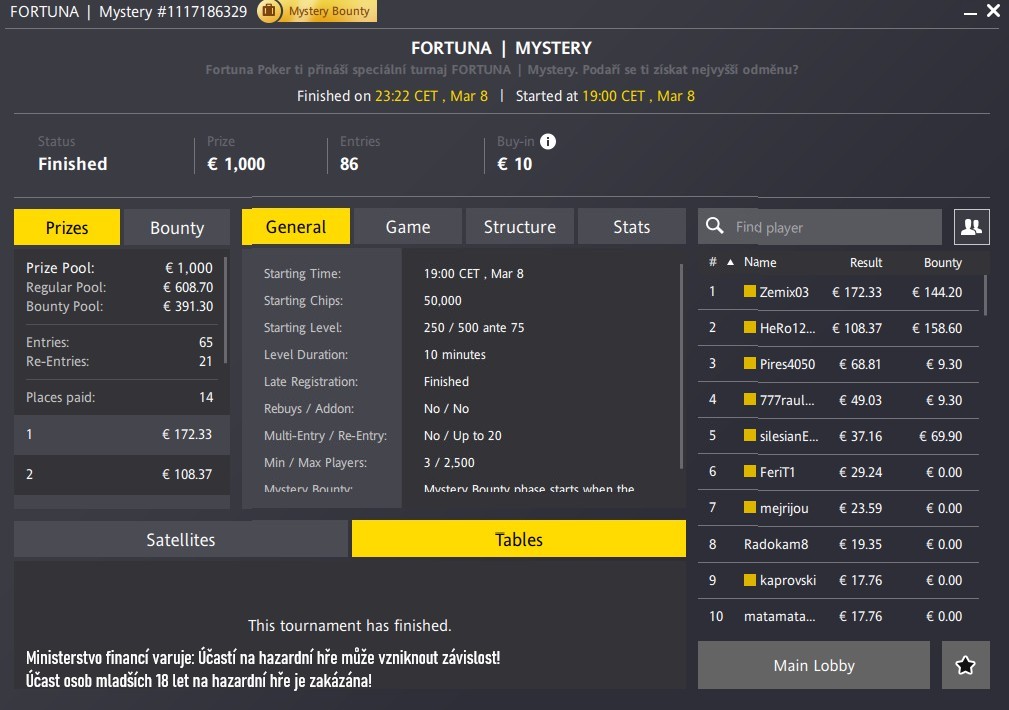Select player kaprovski in the ranking
1009x710 pixels.
point(838,580)
